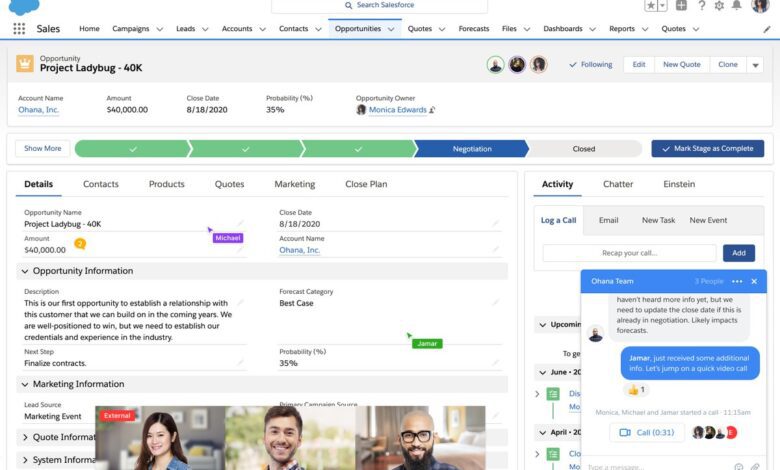Click Mark Stage as Complete
The height and width of the screenshot is (470, 780).
pos(707,149)
